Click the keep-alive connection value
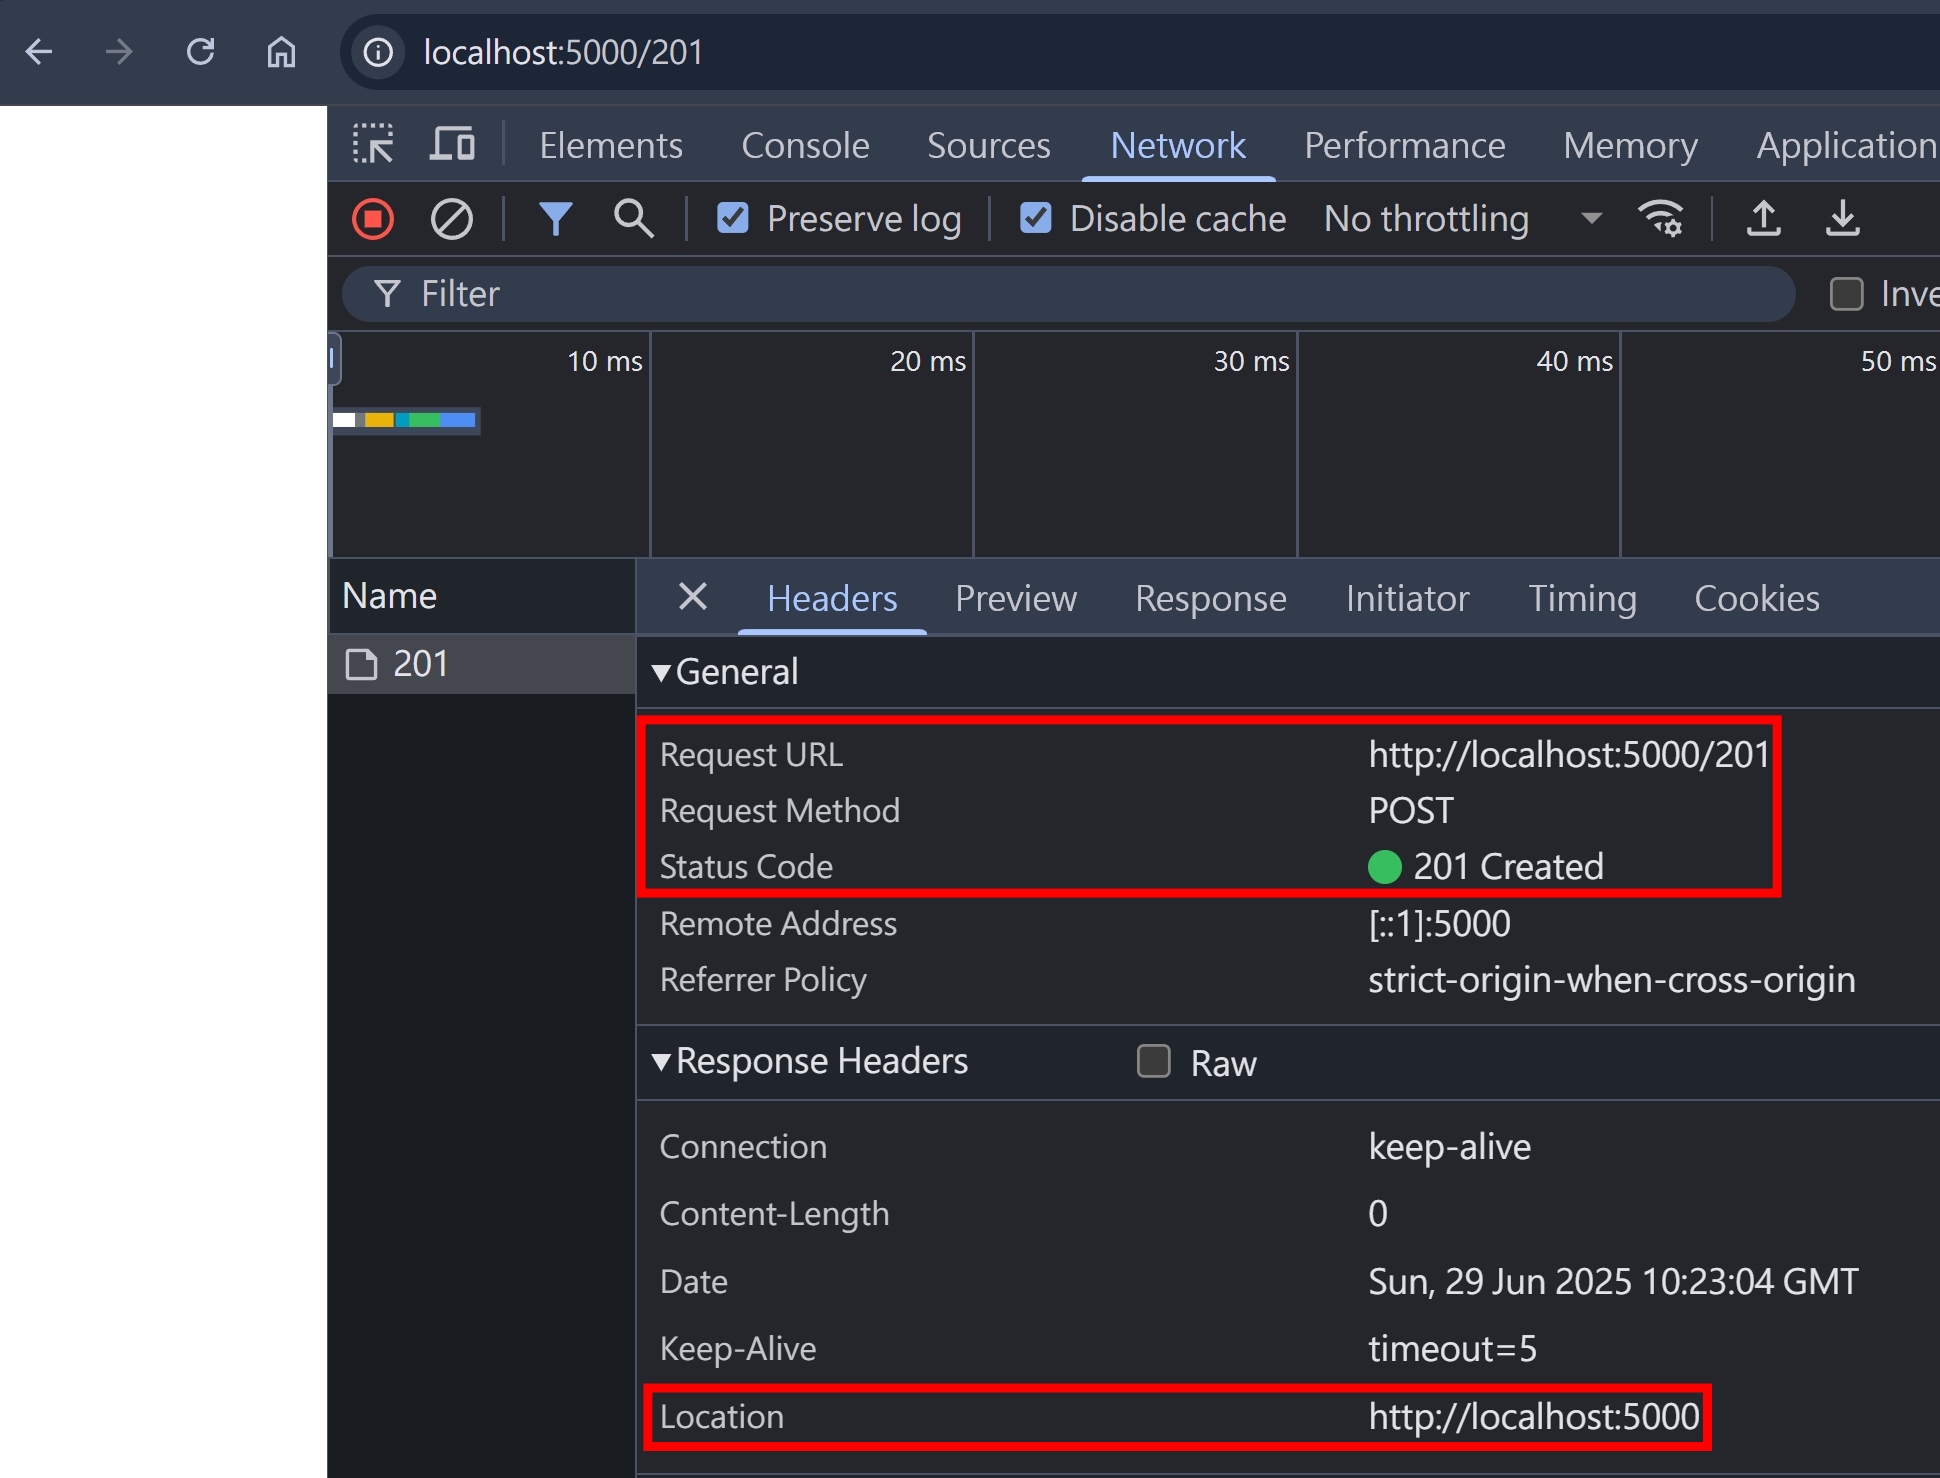This screenshot has width=1940, height=1478. tap(1449, 1147)
